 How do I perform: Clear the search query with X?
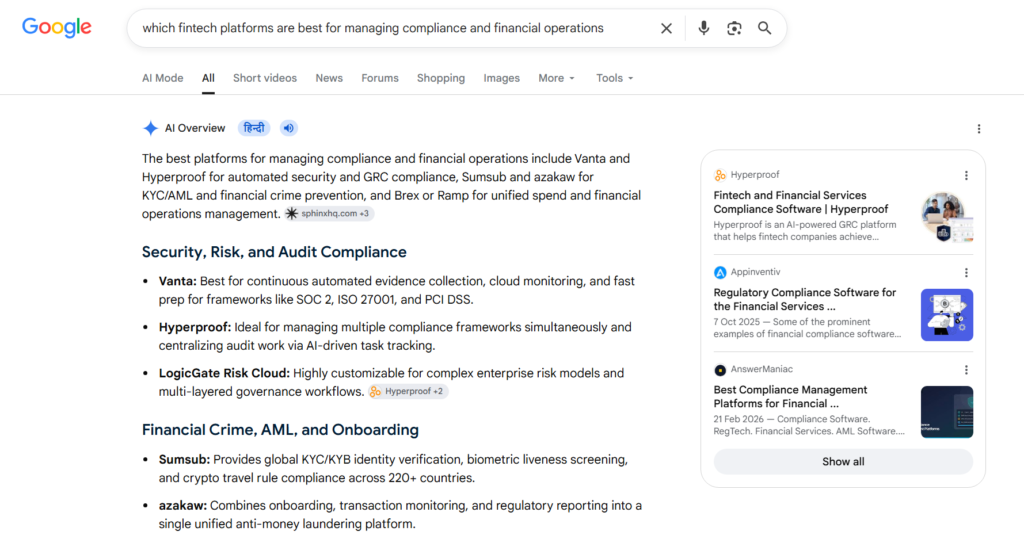pyautogui.click(x=666, y=28)
